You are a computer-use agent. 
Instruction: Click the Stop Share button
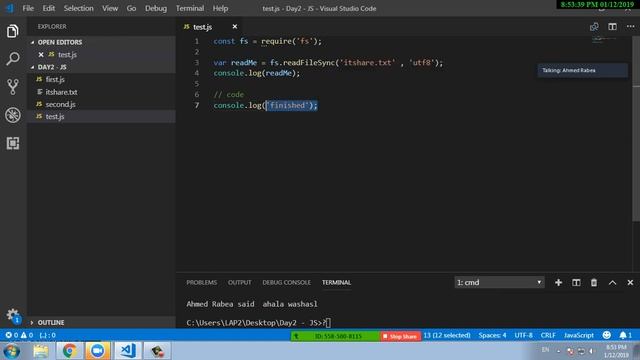tap(400, 336)
